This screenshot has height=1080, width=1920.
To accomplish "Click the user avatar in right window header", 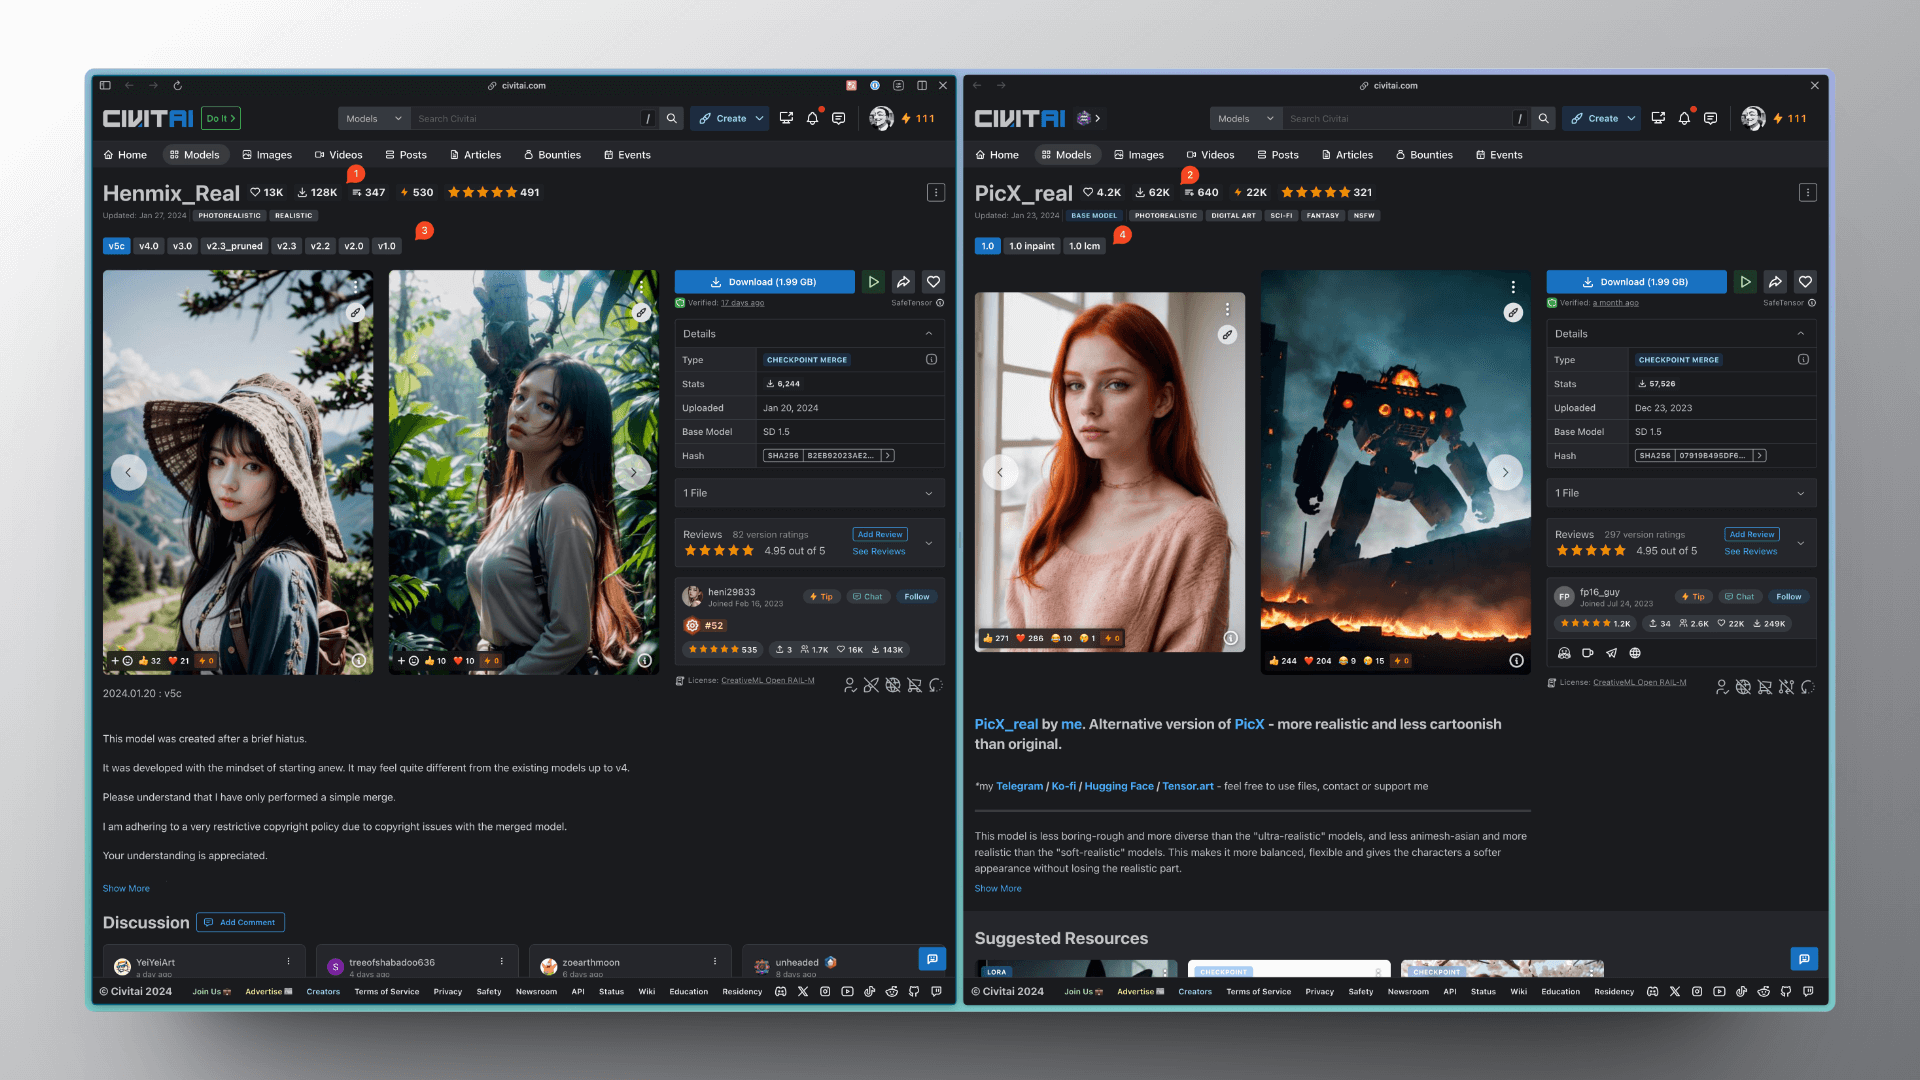I will (x=1753, y=118).
